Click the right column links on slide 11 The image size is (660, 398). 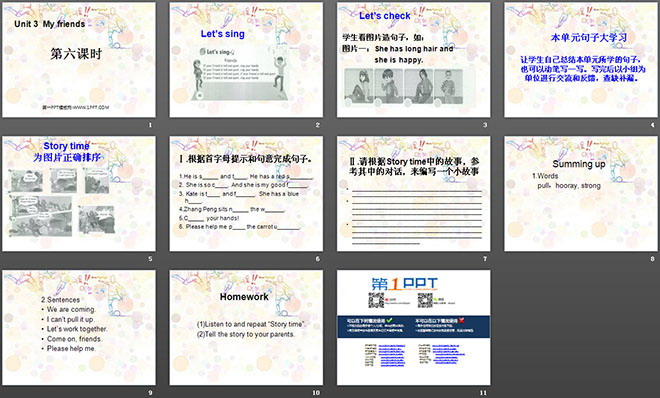click(x=442, y=354)
